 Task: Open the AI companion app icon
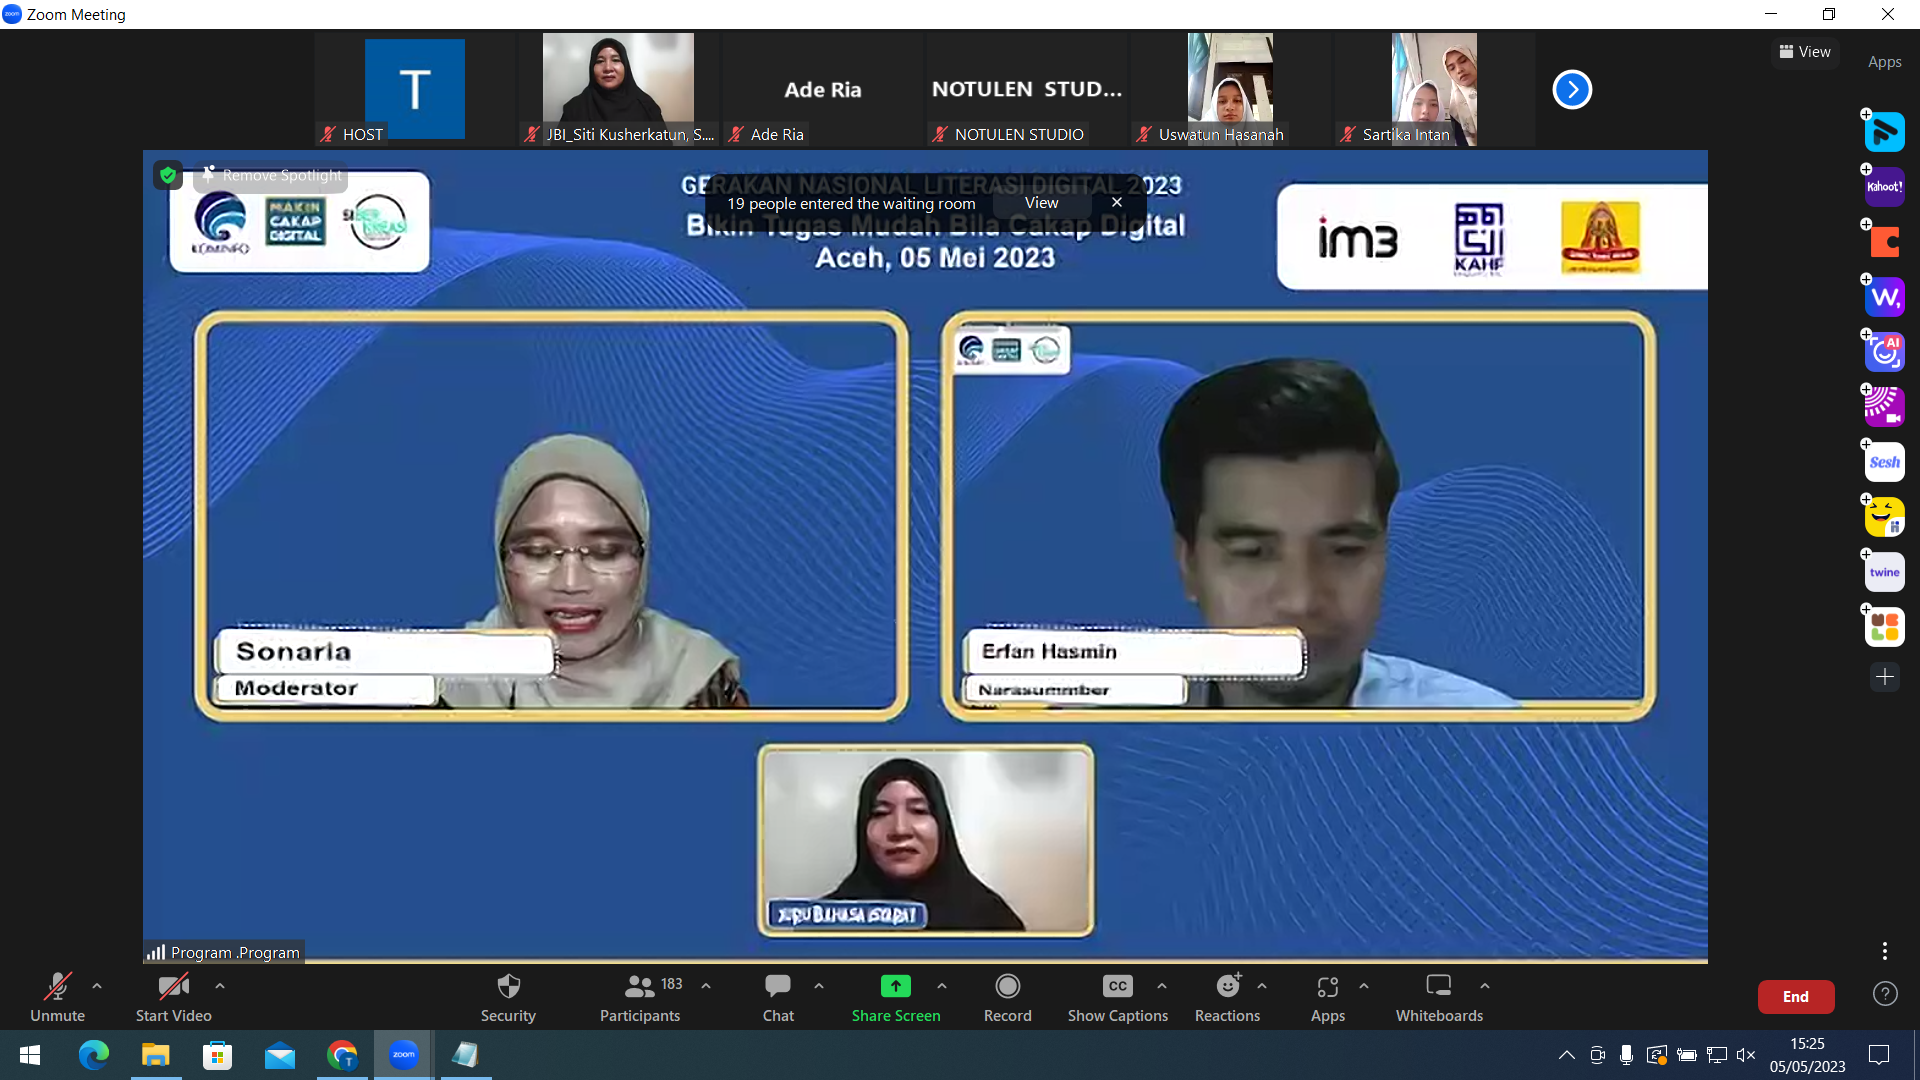[1885, 352]
